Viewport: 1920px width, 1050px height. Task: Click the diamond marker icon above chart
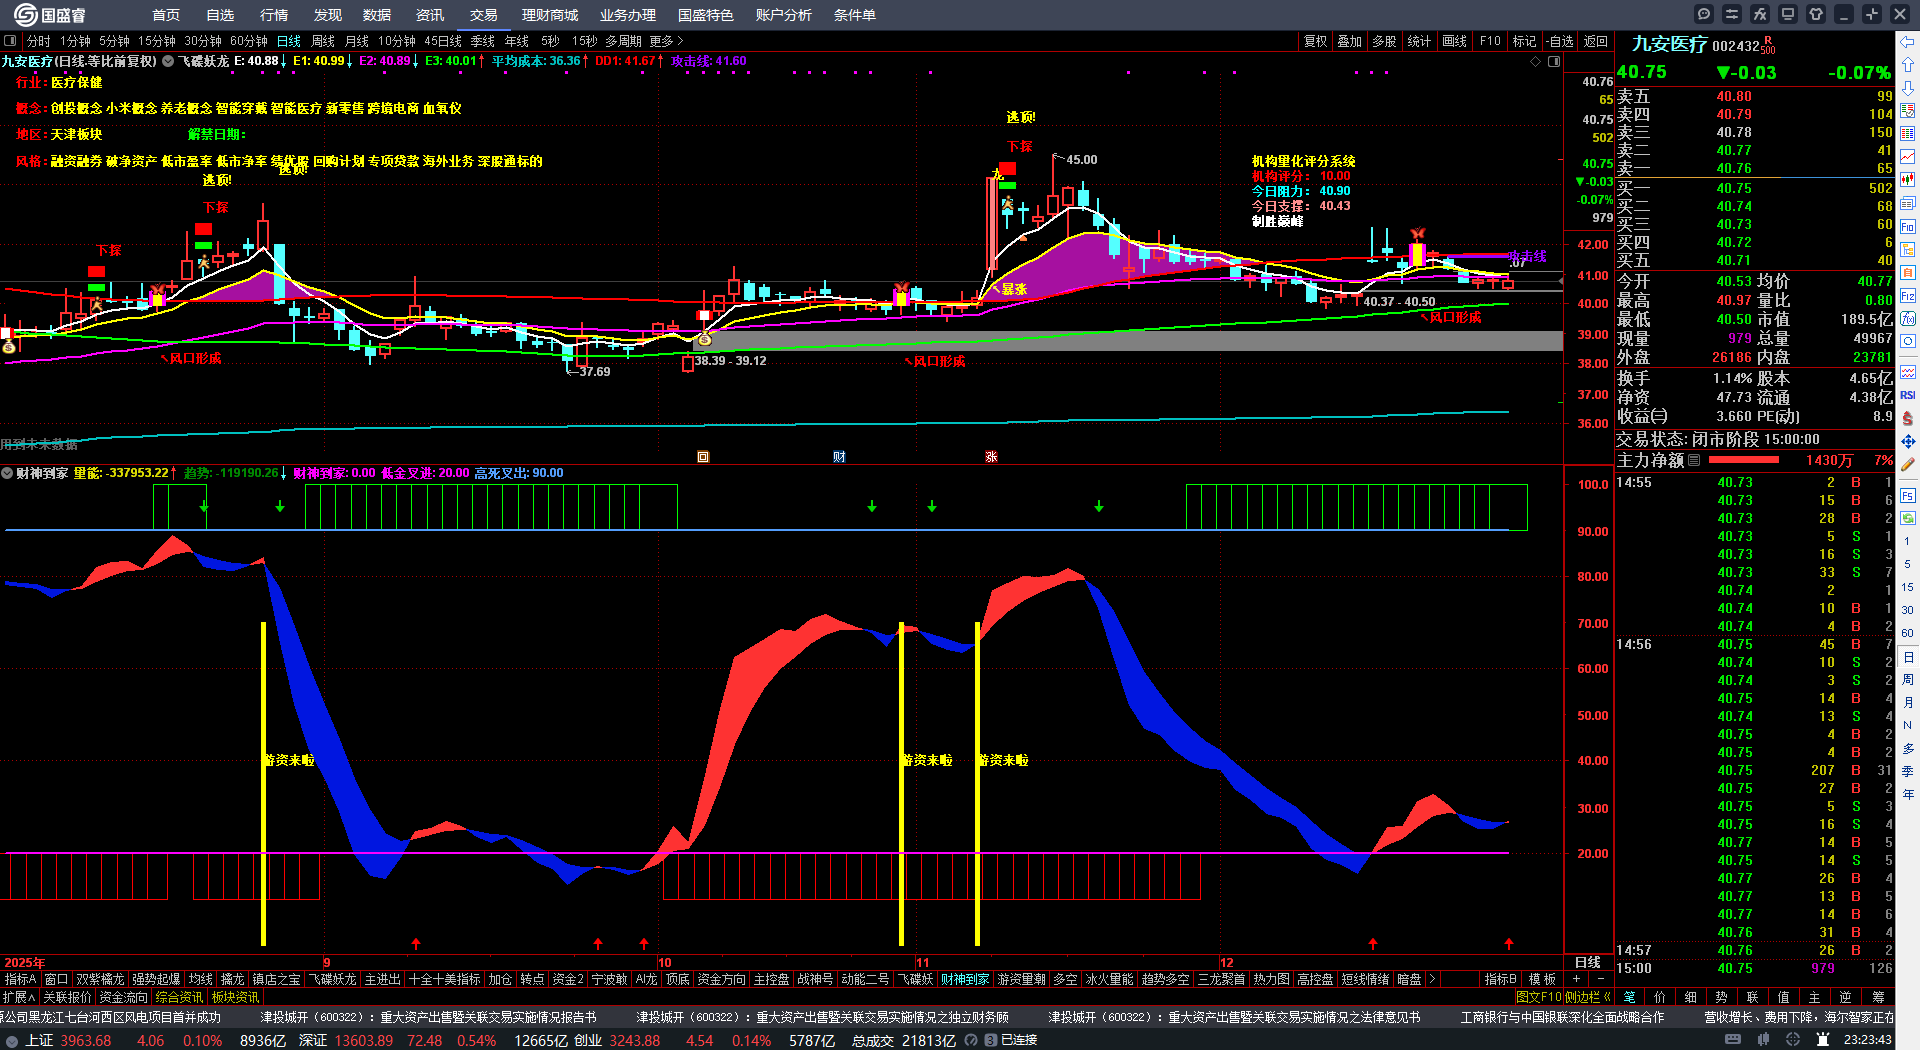1536,62
